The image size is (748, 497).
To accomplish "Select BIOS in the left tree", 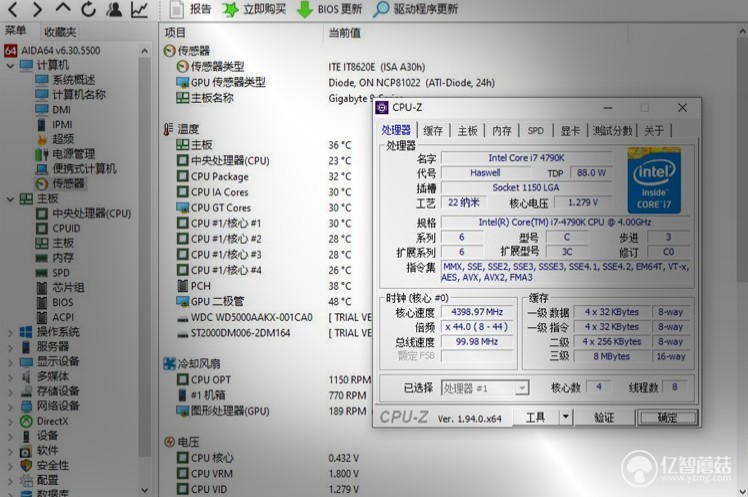I will click(x=55, y=302).
